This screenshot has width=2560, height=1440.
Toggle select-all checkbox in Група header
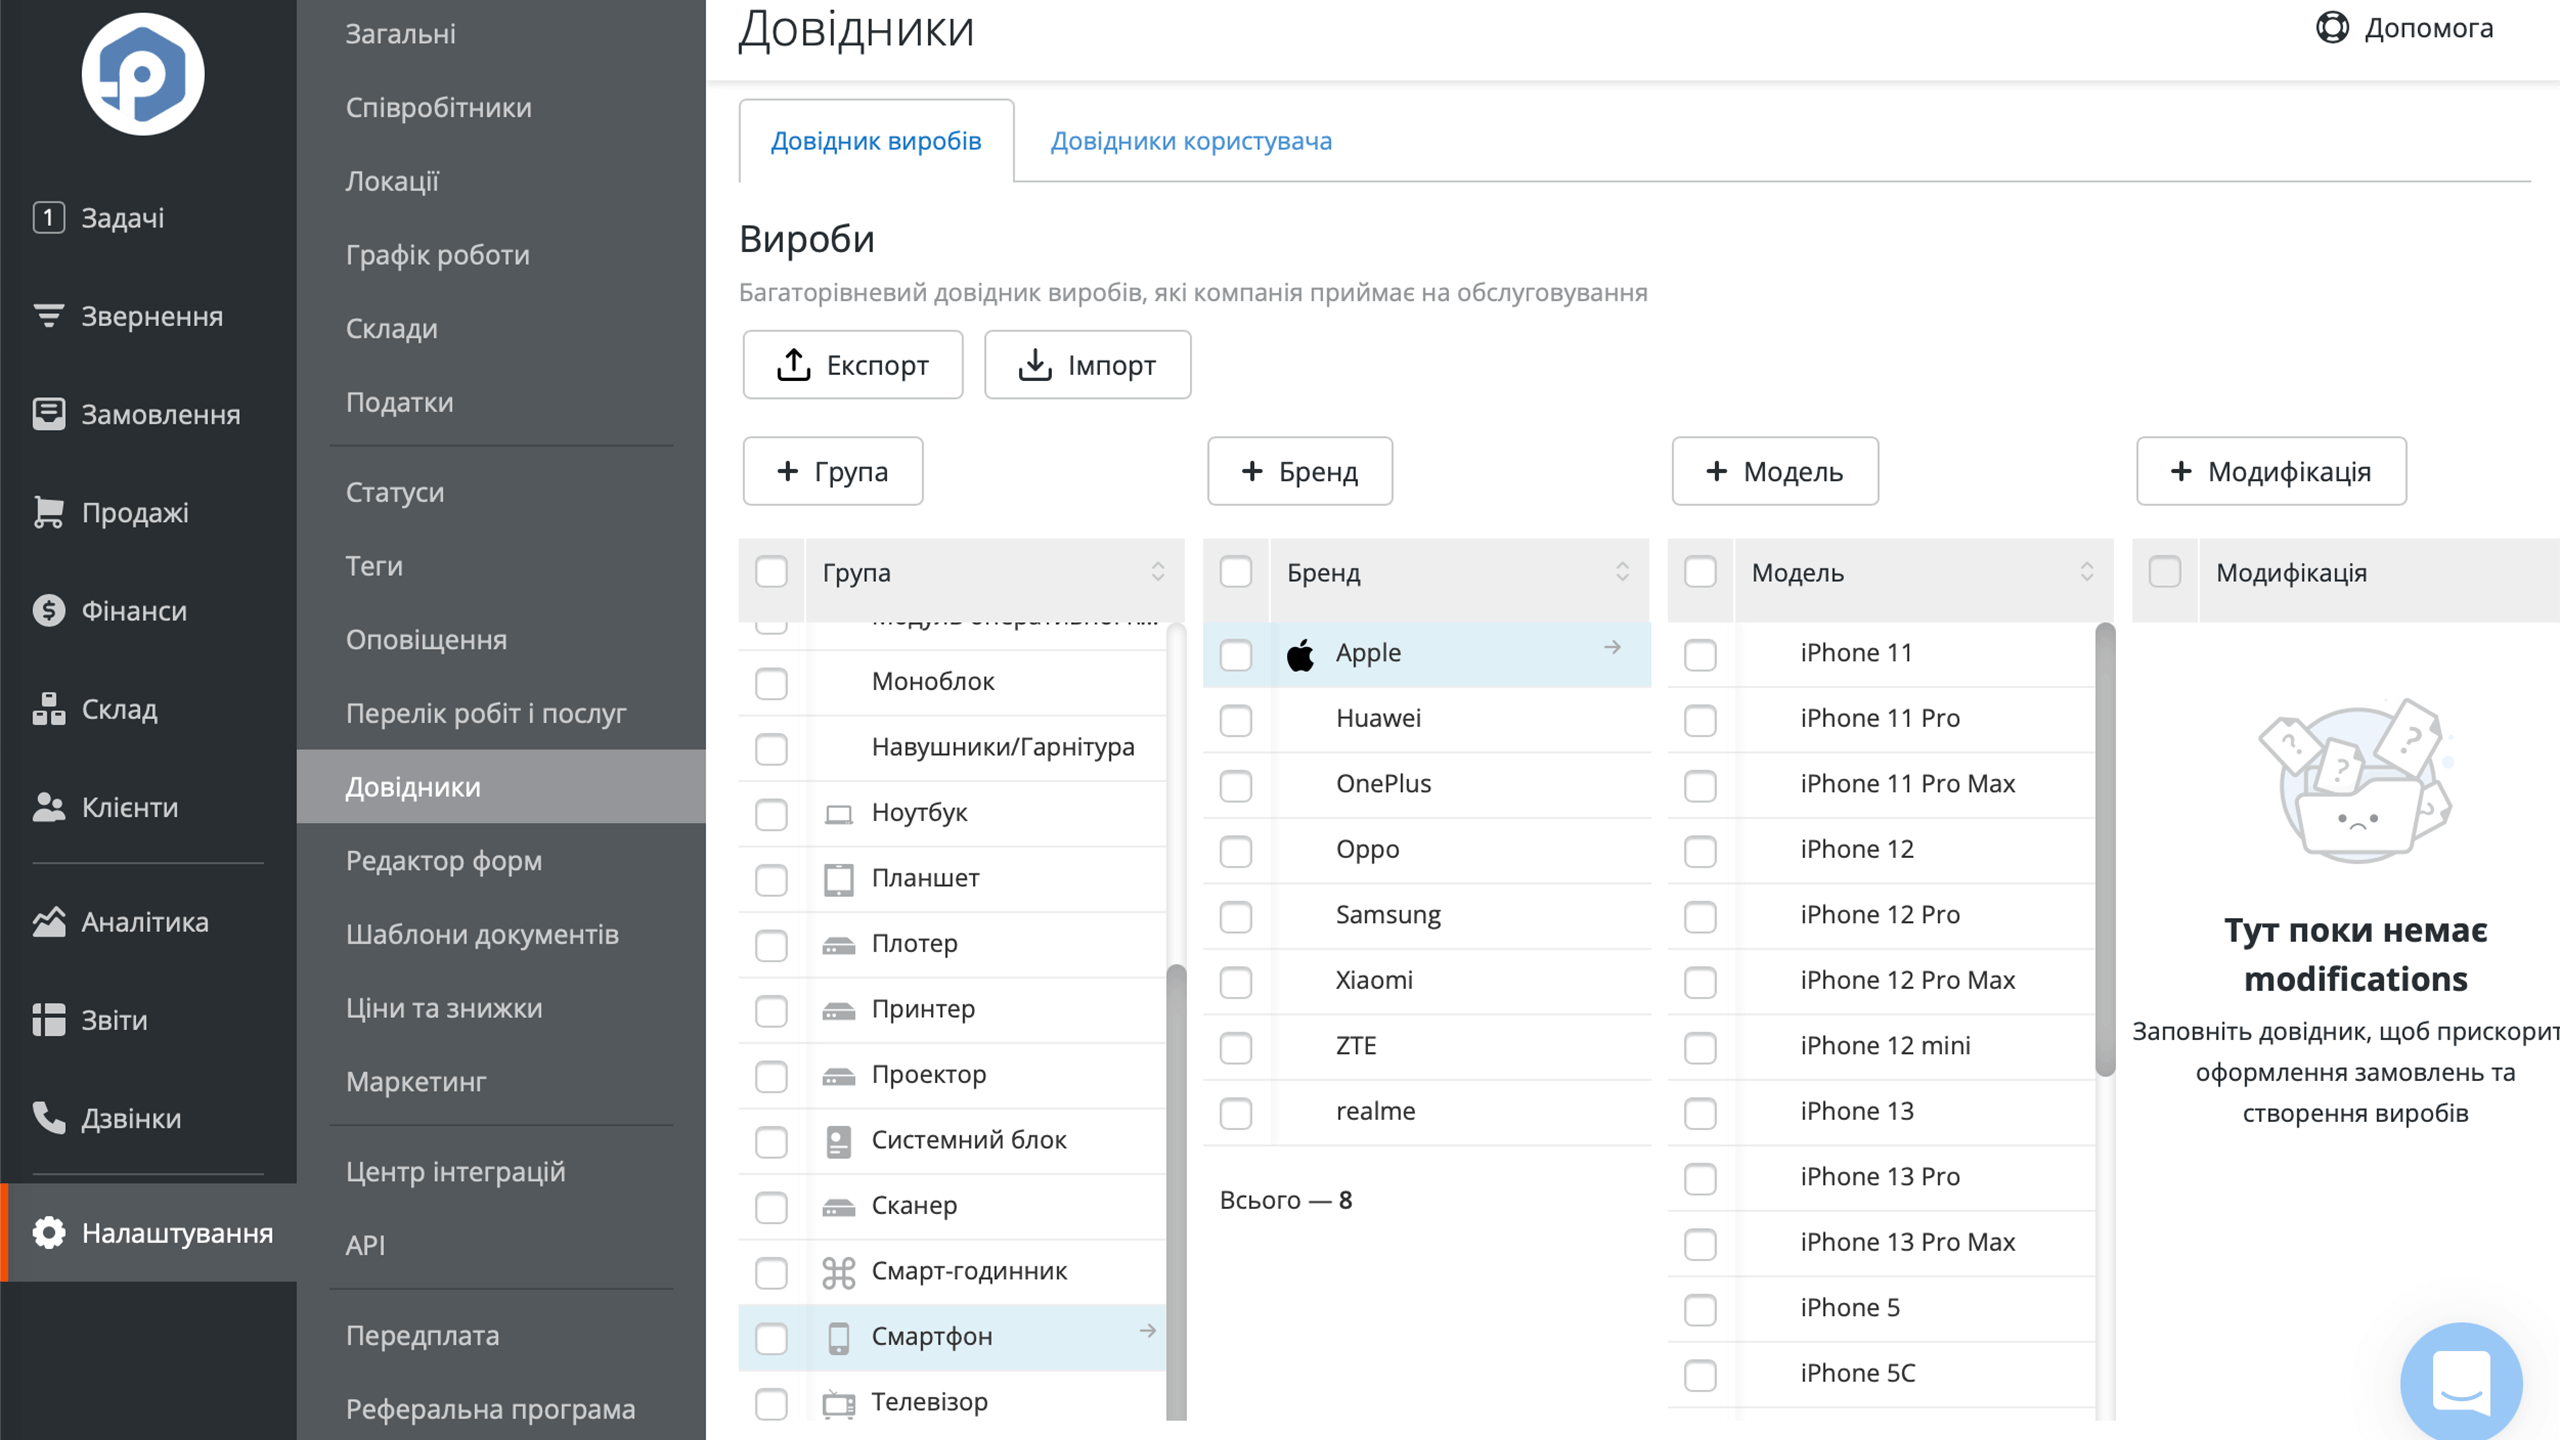coord(771,572)
